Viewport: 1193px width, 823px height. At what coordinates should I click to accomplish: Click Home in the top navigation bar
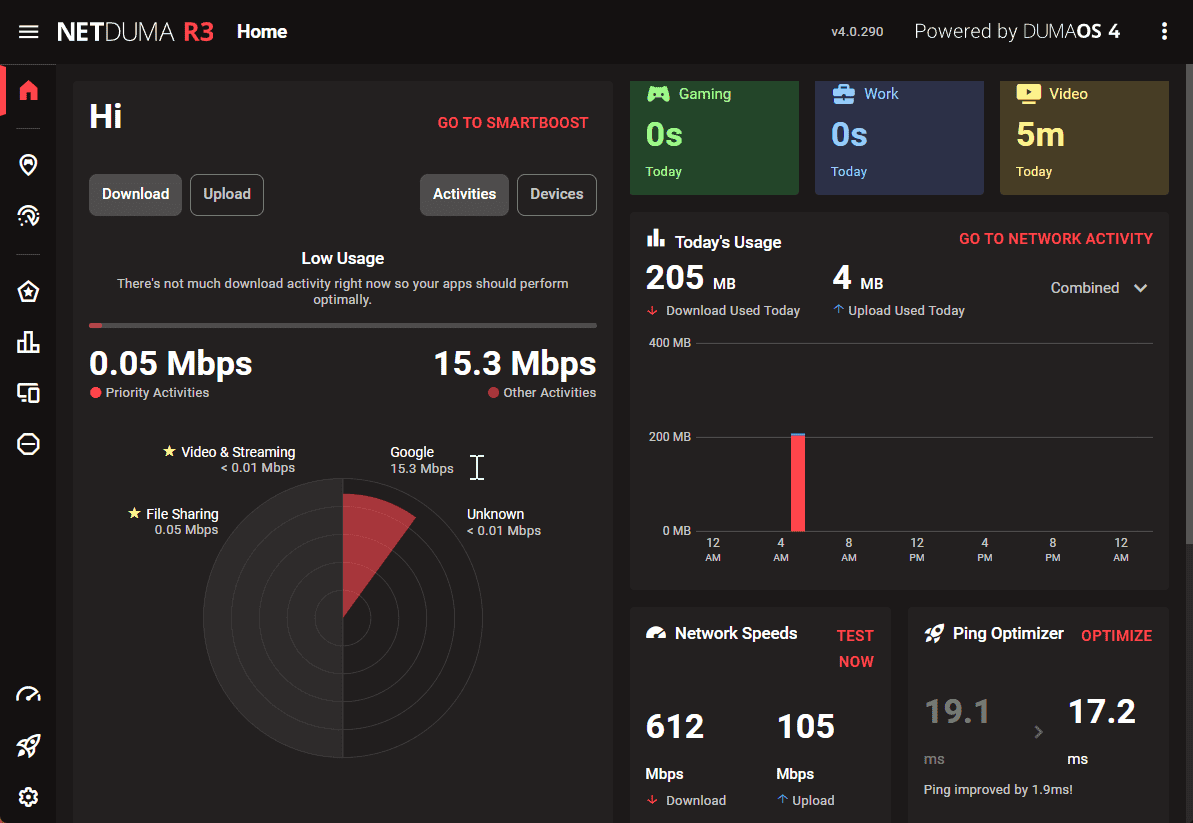[x=261, y=31]
